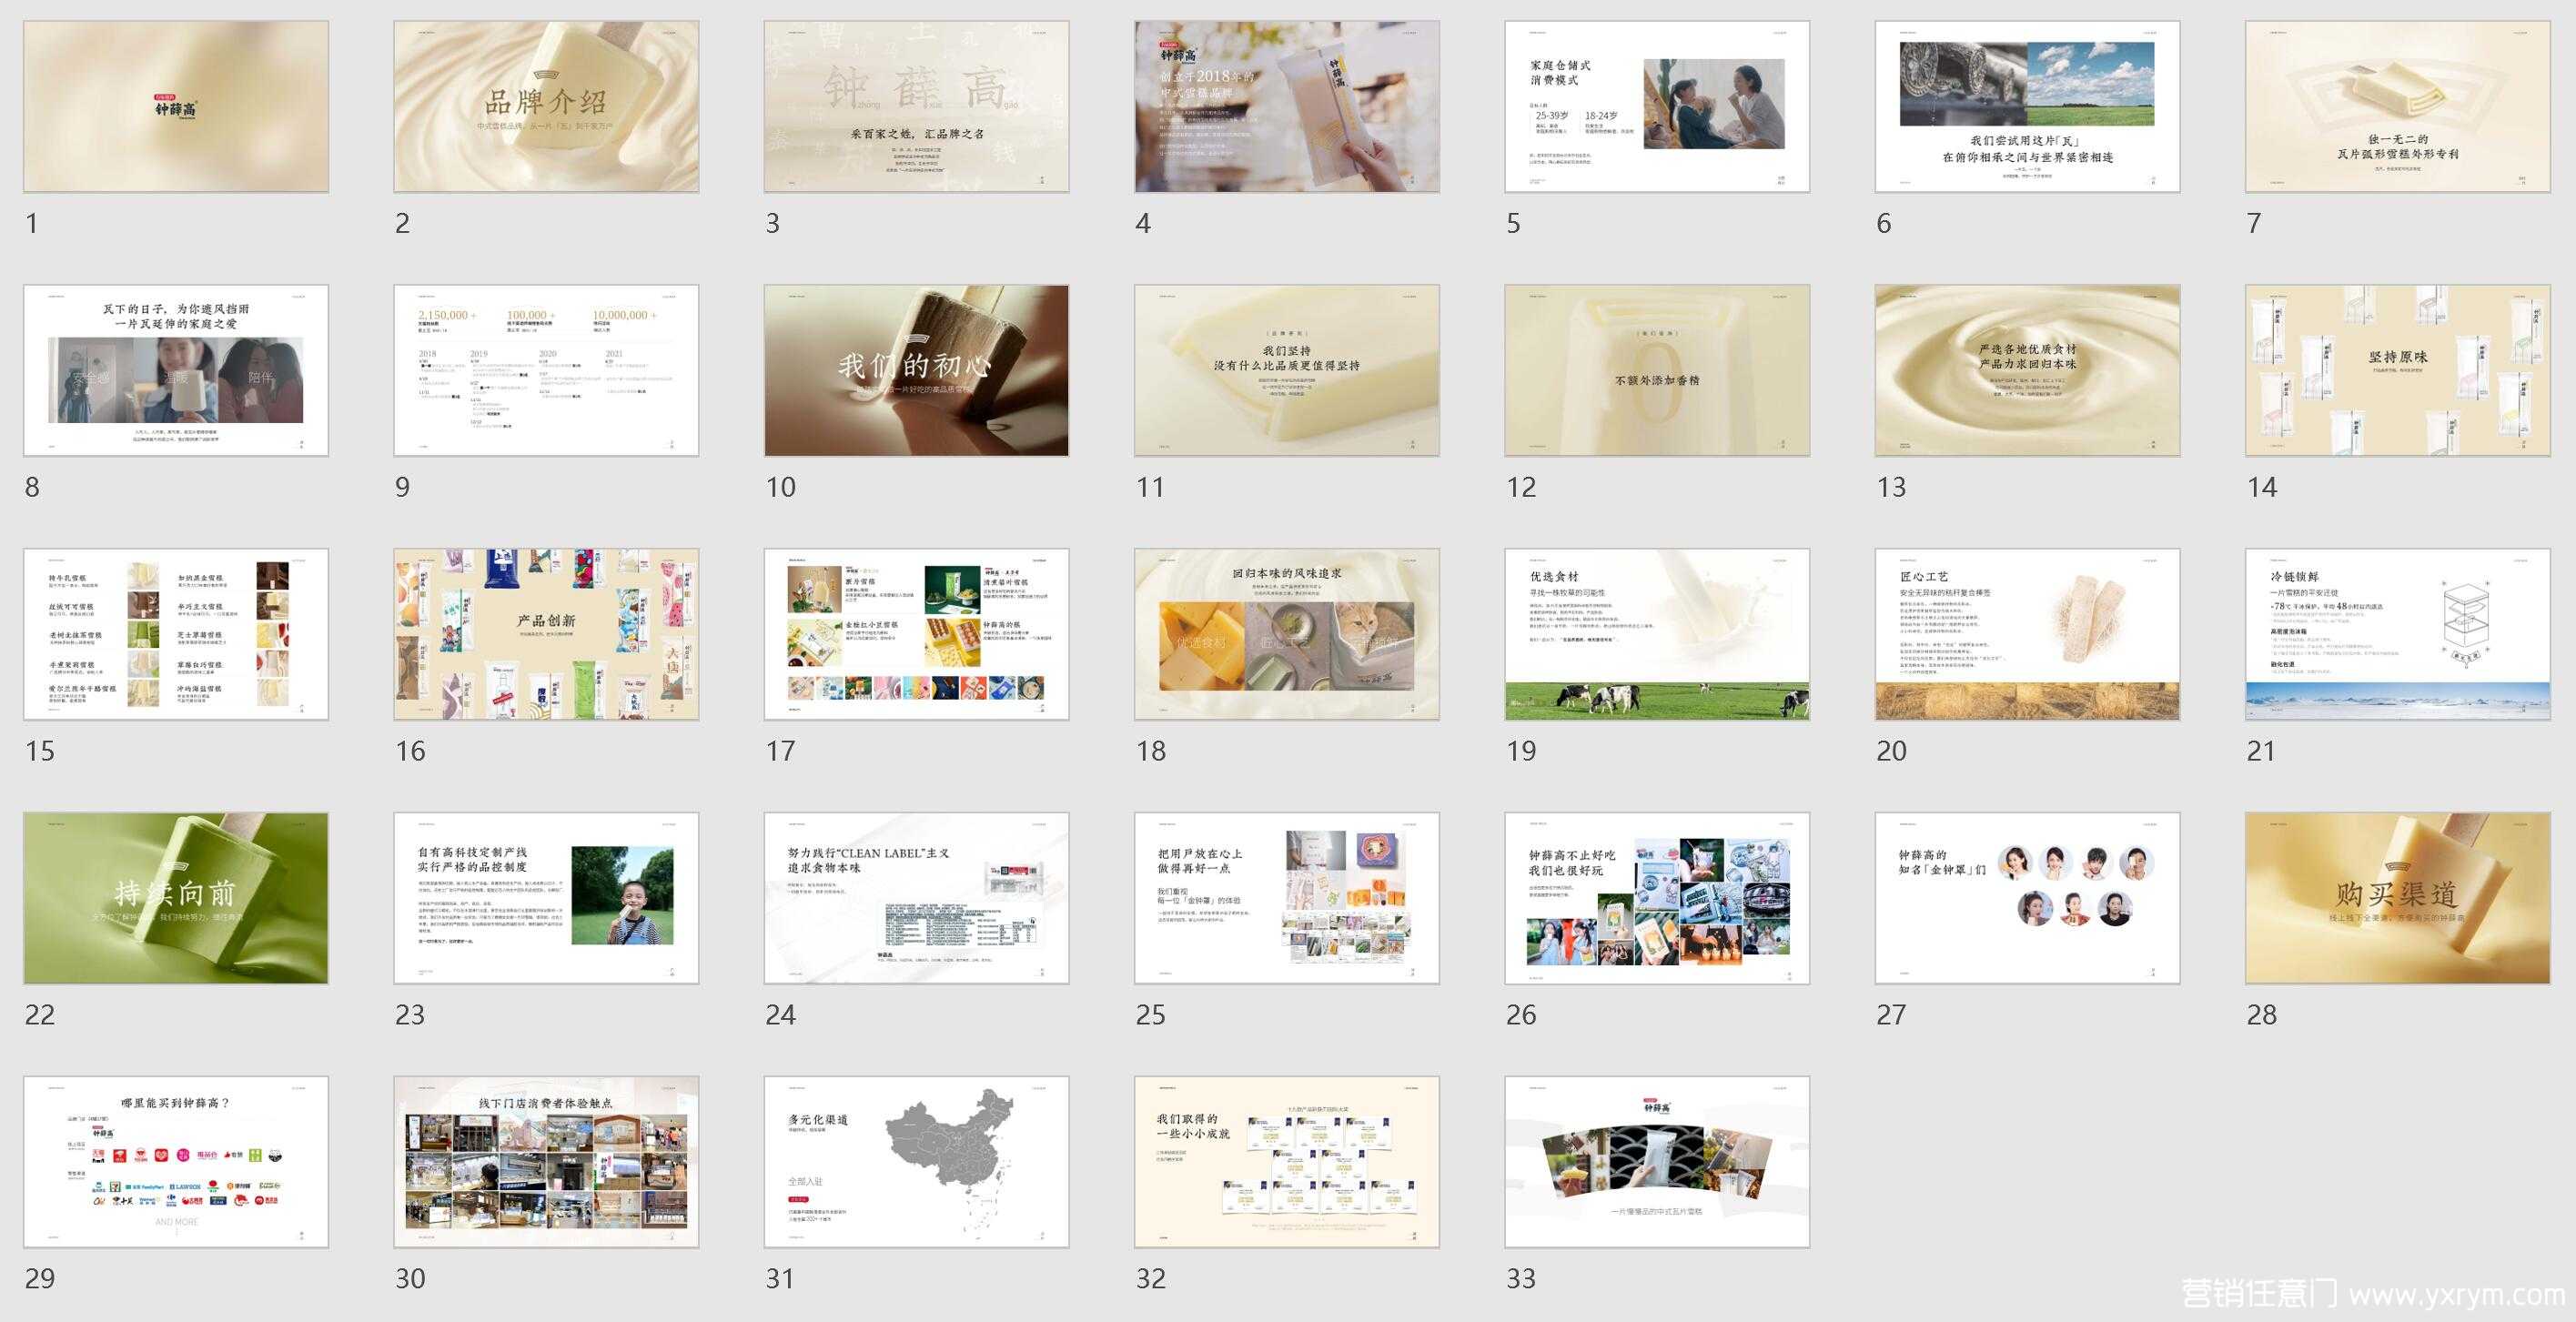This screenshot has width=2576, height=1322.
Task: Select slide 12 reading 不额外添加香精
Action: 1657,370
